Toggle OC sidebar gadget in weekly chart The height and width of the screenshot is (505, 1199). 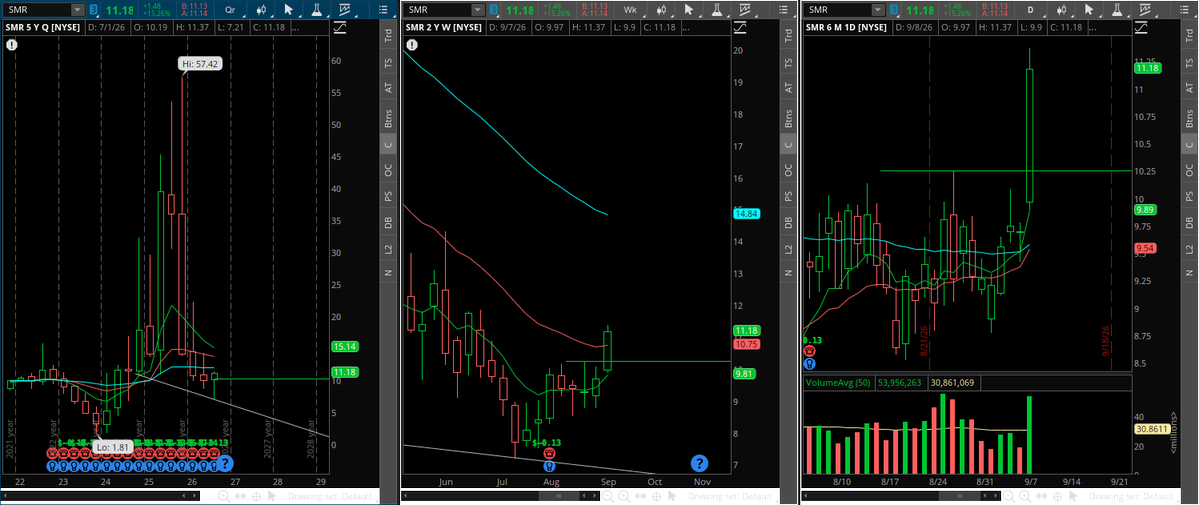click(x=789, y=170)
